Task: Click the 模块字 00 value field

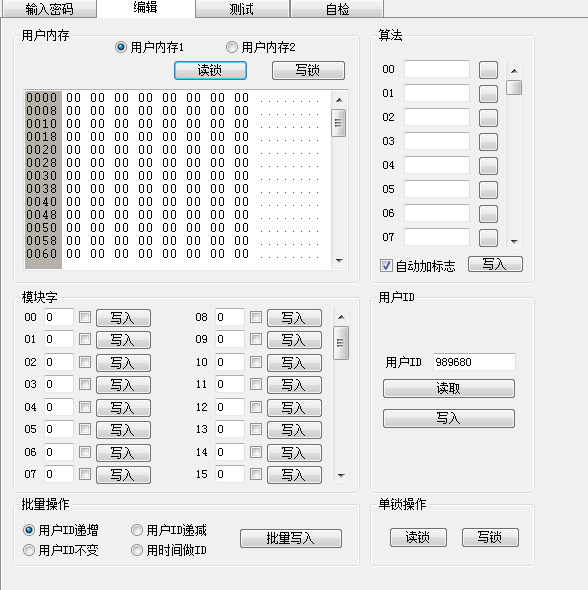Action: click(x=59, y=317)
